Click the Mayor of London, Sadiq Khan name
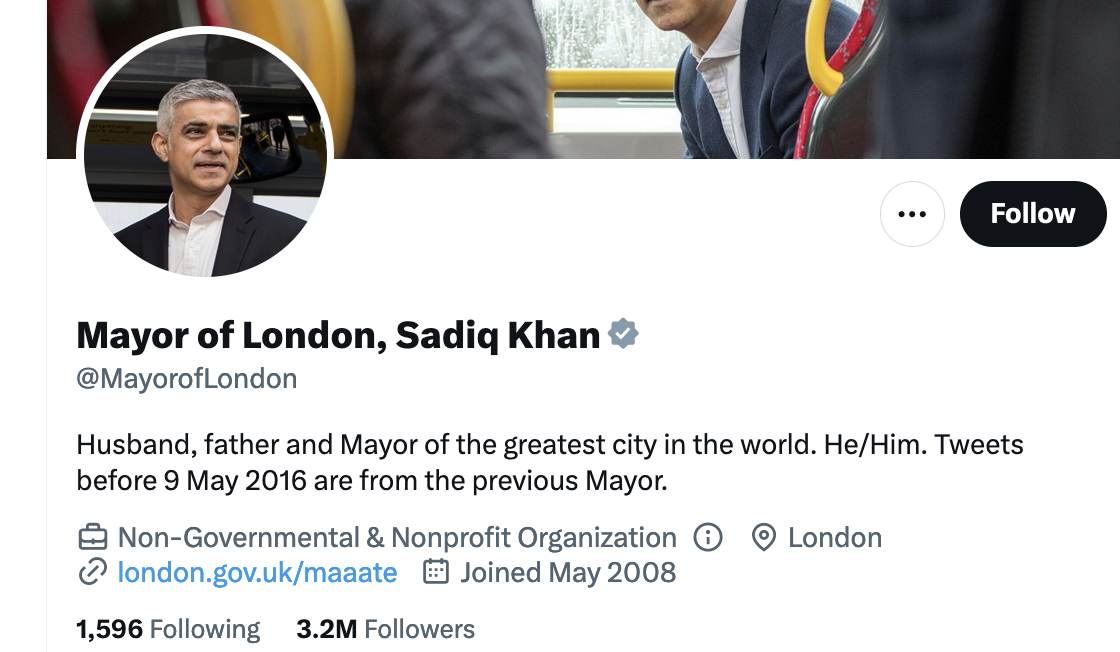 tap(338, 335)
